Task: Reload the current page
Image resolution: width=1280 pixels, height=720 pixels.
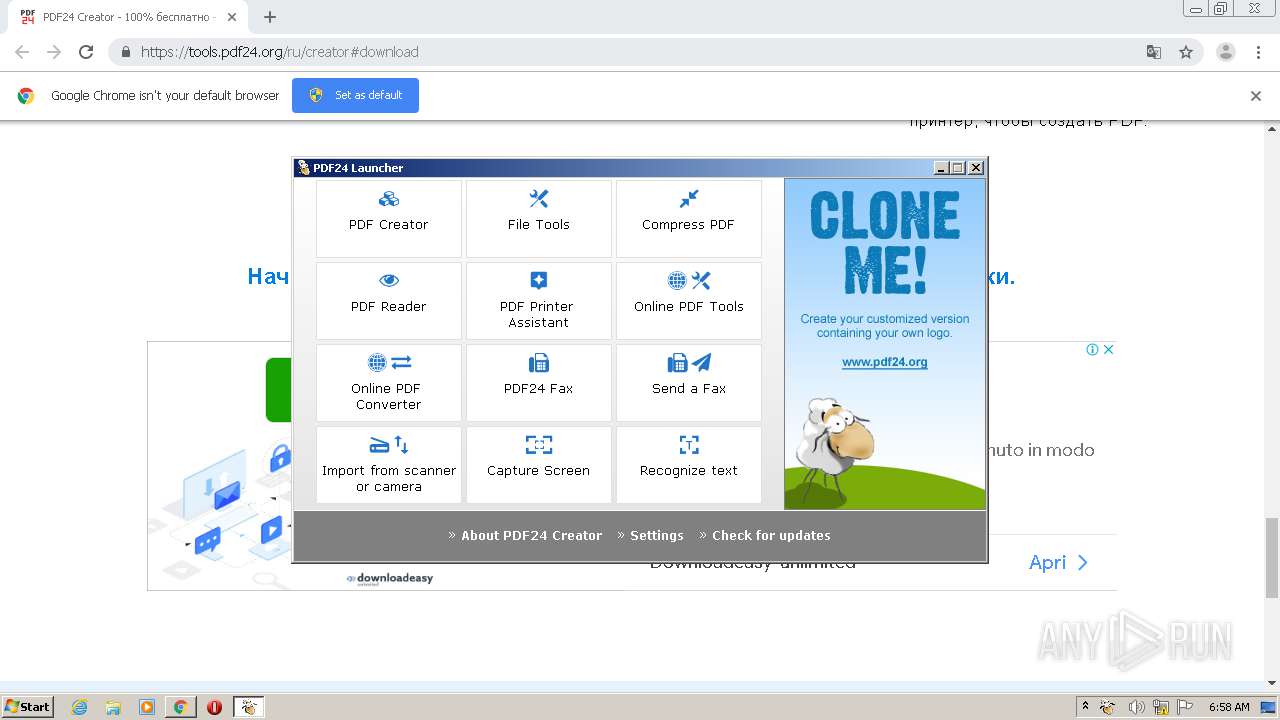Action: click(x=86, y=52)
